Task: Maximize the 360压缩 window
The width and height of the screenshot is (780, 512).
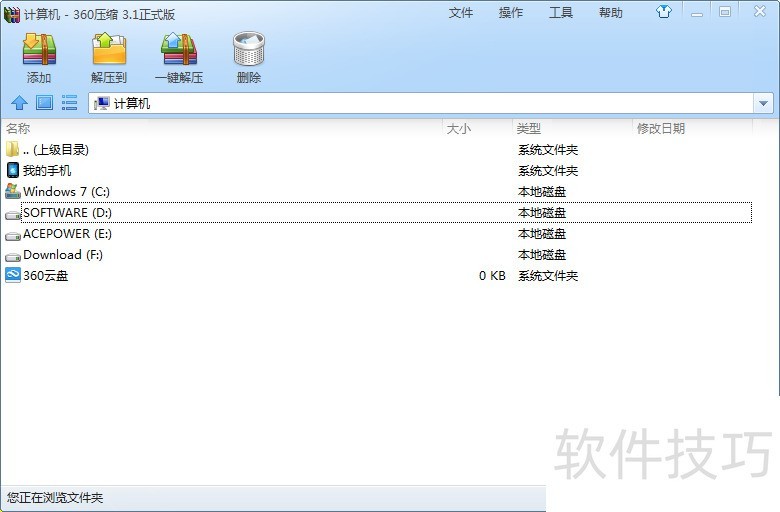Action: point(725,12)
